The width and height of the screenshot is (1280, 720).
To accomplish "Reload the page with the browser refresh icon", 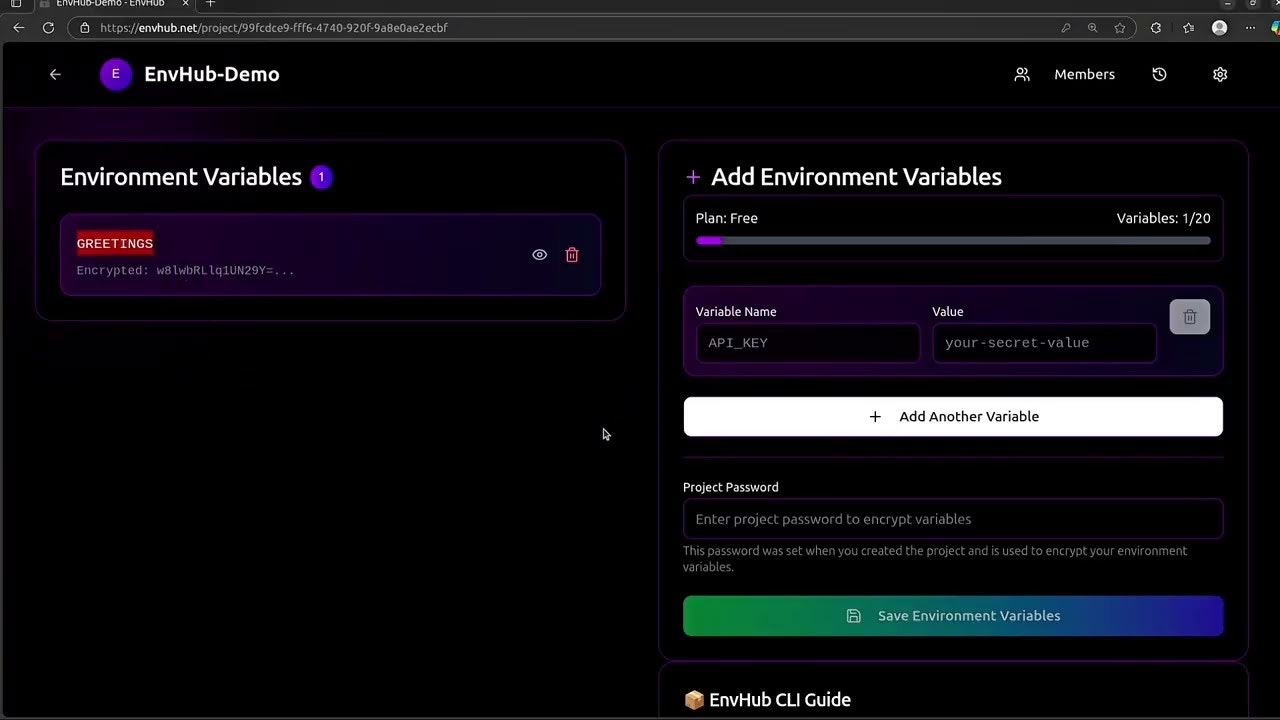I will pyautogui.click(x=48, y=27).
